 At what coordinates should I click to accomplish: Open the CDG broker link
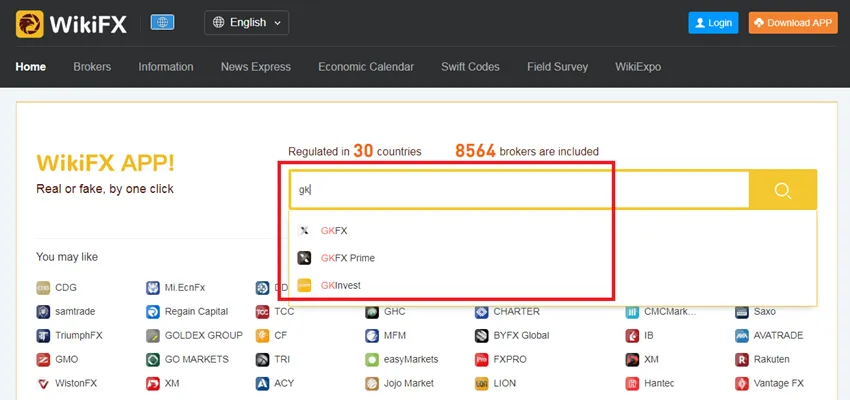[66, 288]
